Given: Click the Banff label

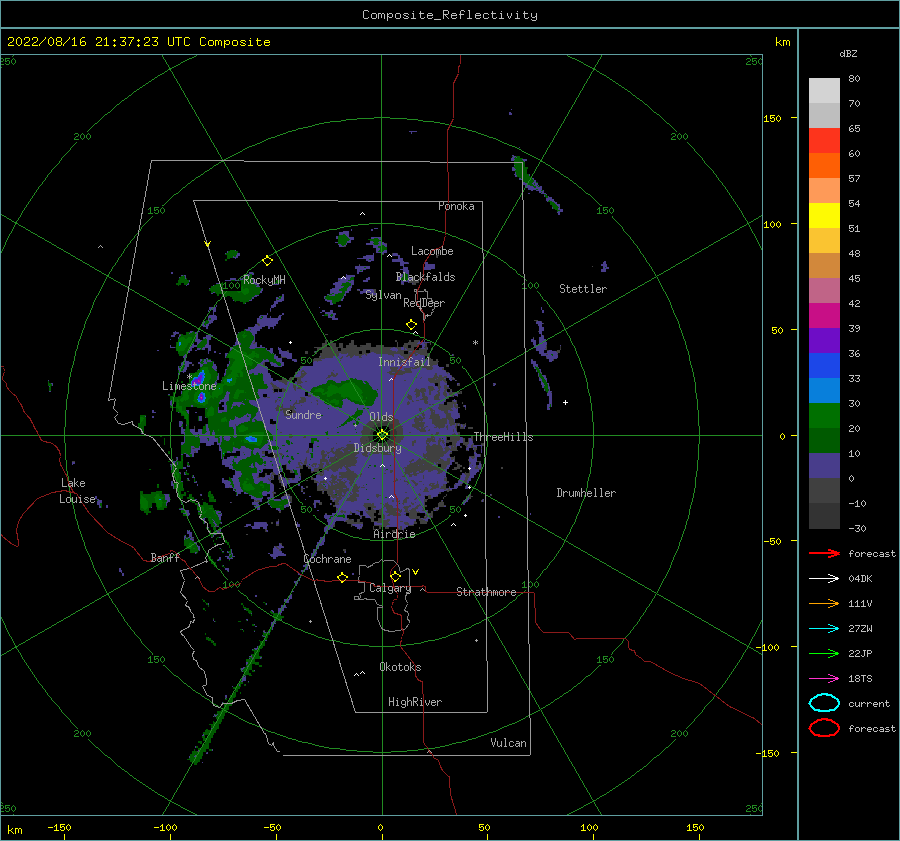Looking at the screenshot, I should coord(165,558).
